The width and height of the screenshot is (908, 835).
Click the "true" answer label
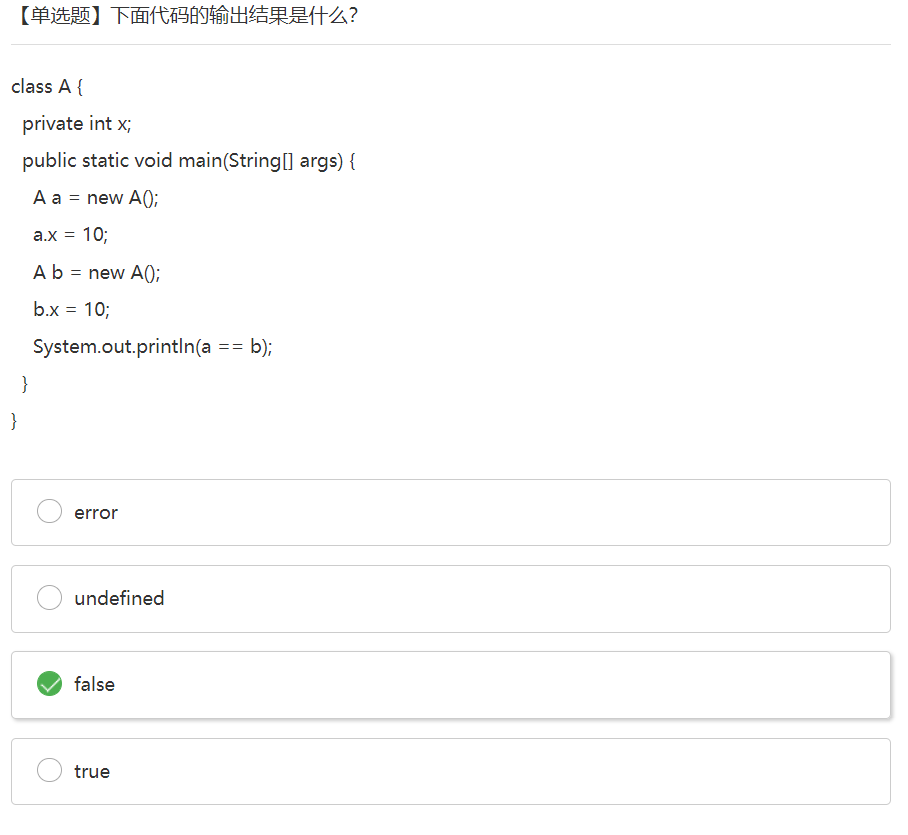click(x=92, y=771)
